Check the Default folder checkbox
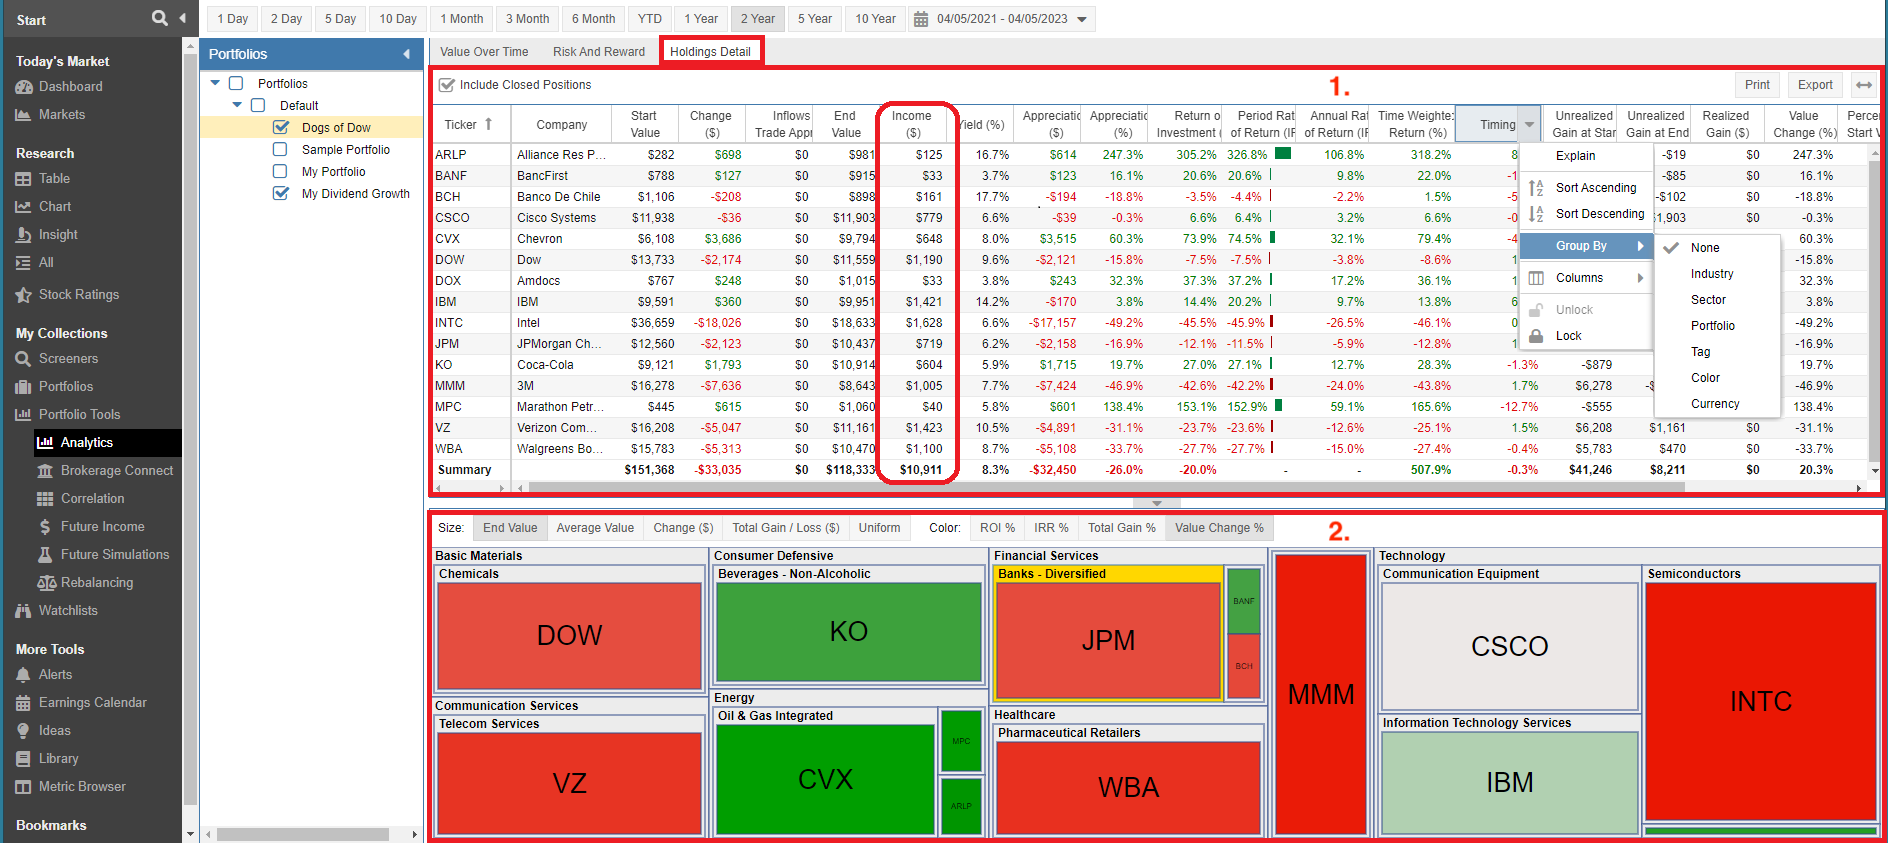This screenshot has width=1888, height=843. coord(258,105)
